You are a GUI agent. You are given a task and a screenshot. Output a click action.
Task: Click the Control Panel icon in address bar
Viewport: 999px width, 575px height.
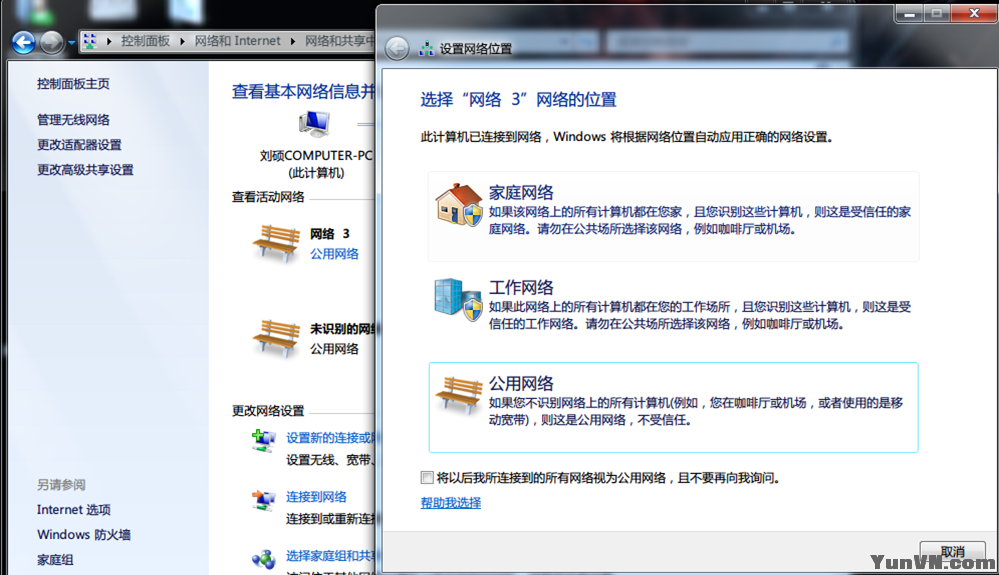(90, 41)
